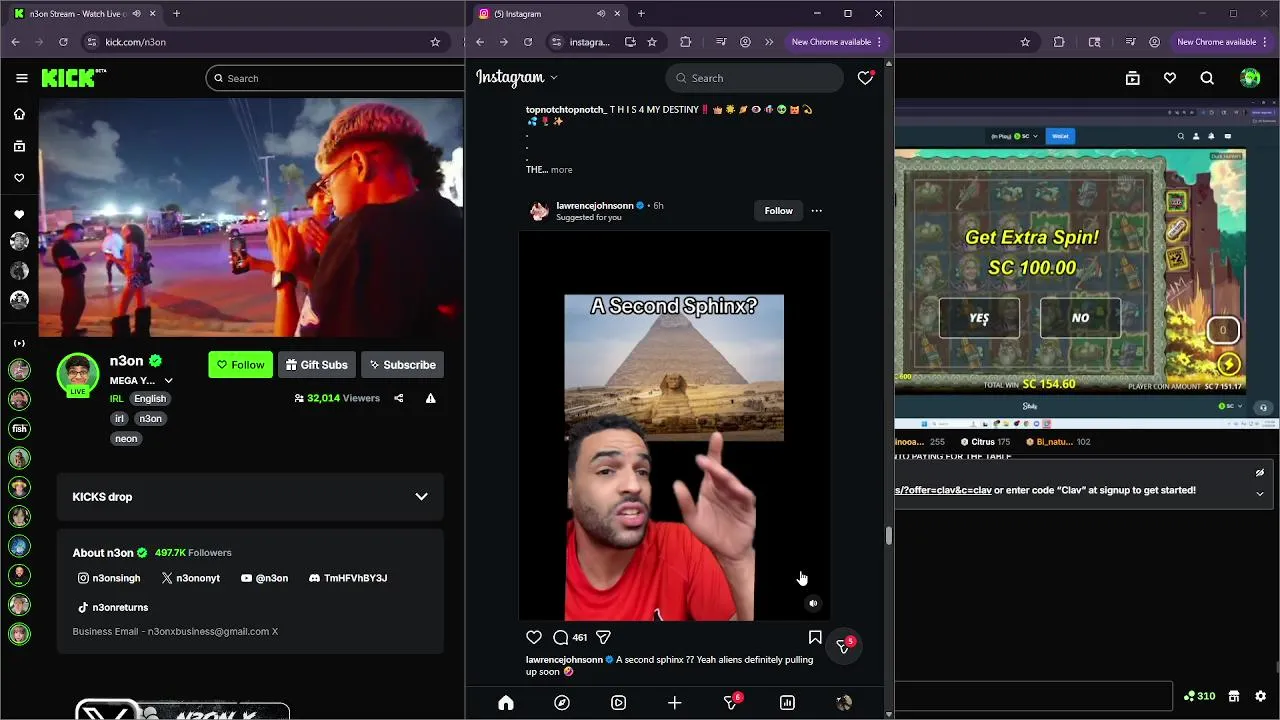
Task: Open media controls icon in Instagram window
Action: click(721, 42)
